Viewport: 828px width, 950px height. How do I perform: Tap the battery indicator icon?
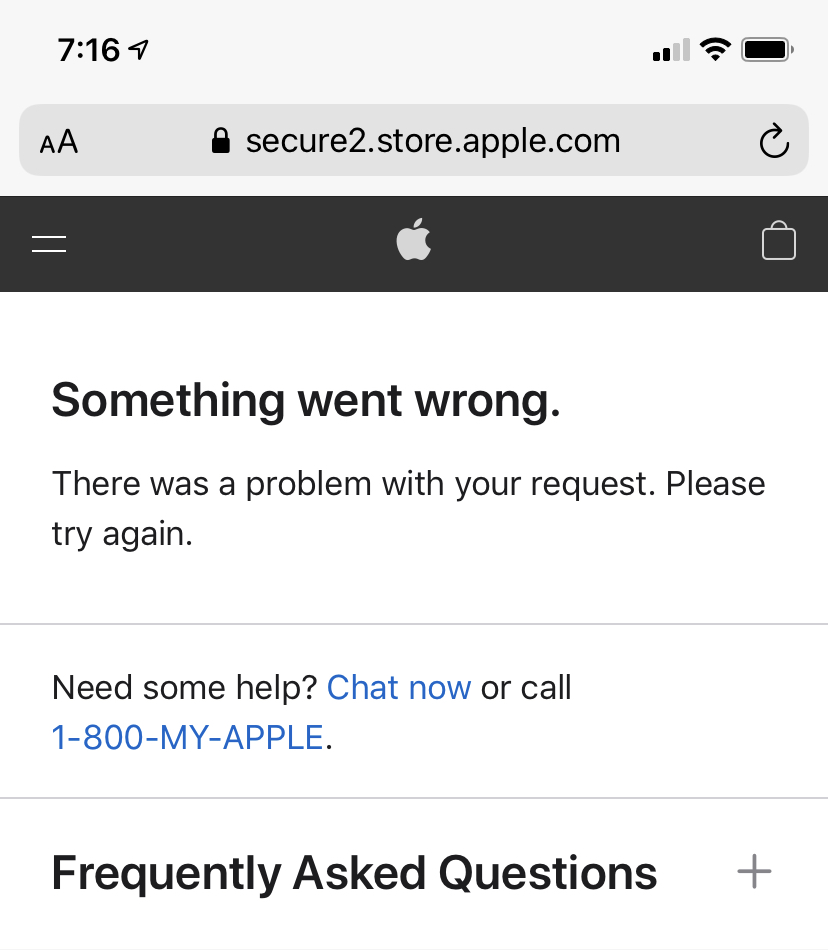tap(767, 48)
